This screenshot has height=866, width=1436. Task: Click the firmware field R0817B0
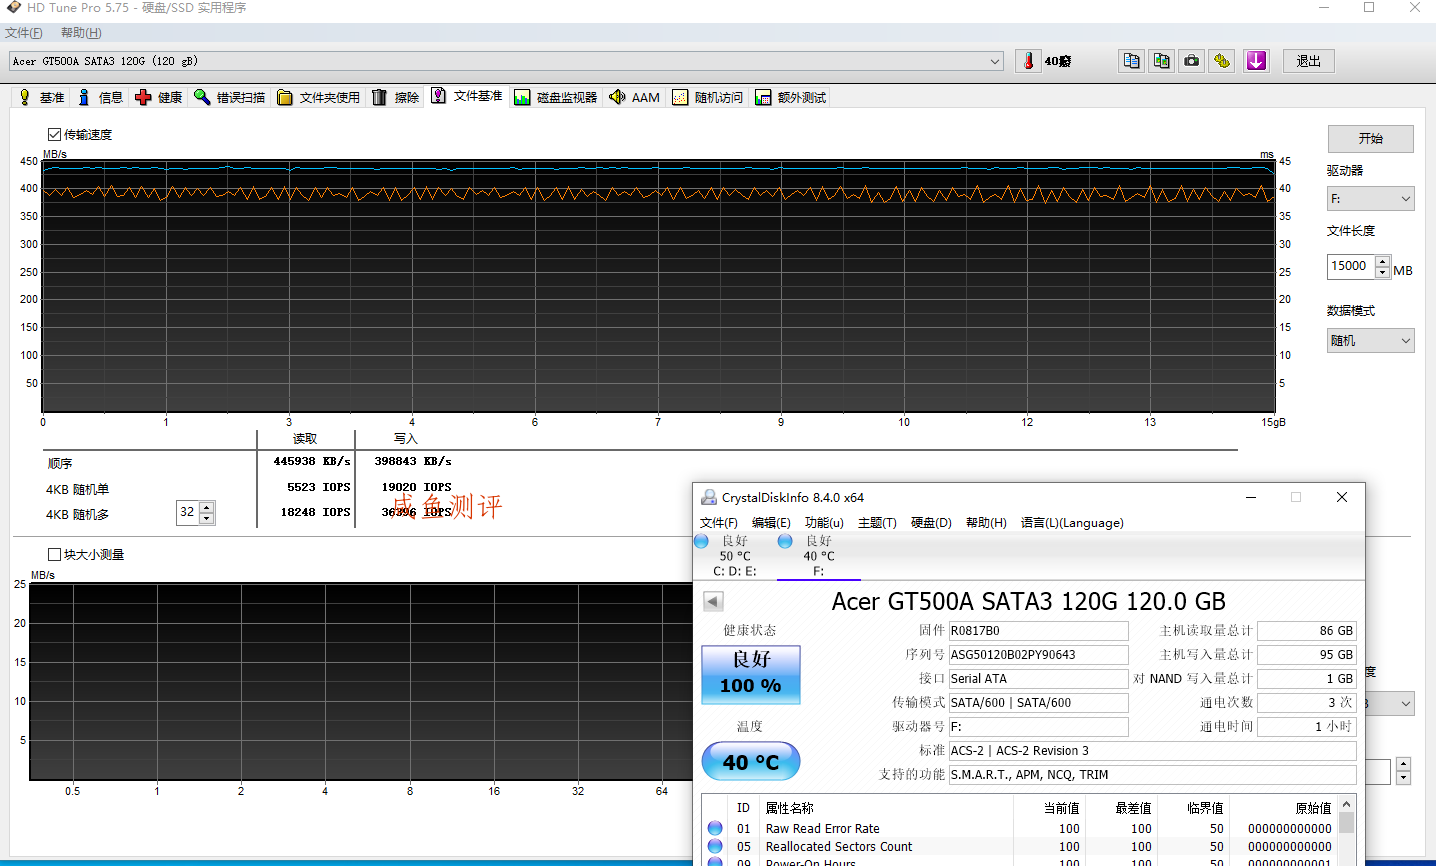coord(1038,631)
